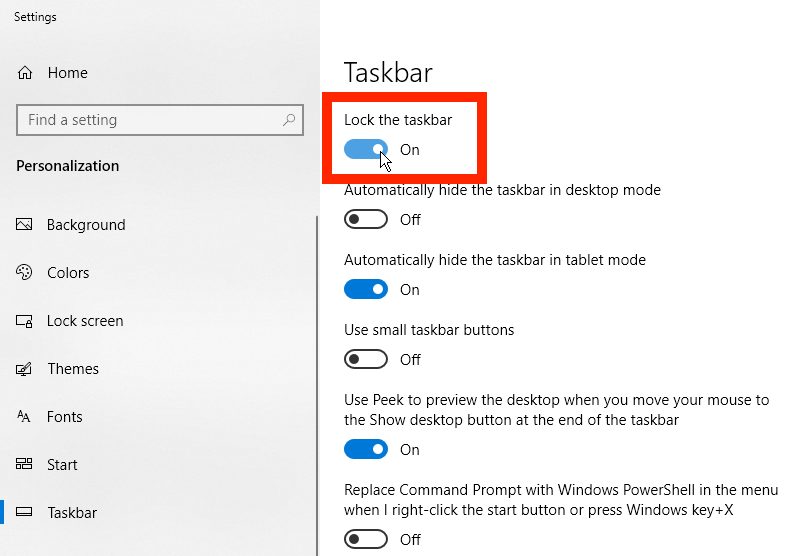Click the Background picture icon
This screenshot has height=556, width=803.
point(24,224)
